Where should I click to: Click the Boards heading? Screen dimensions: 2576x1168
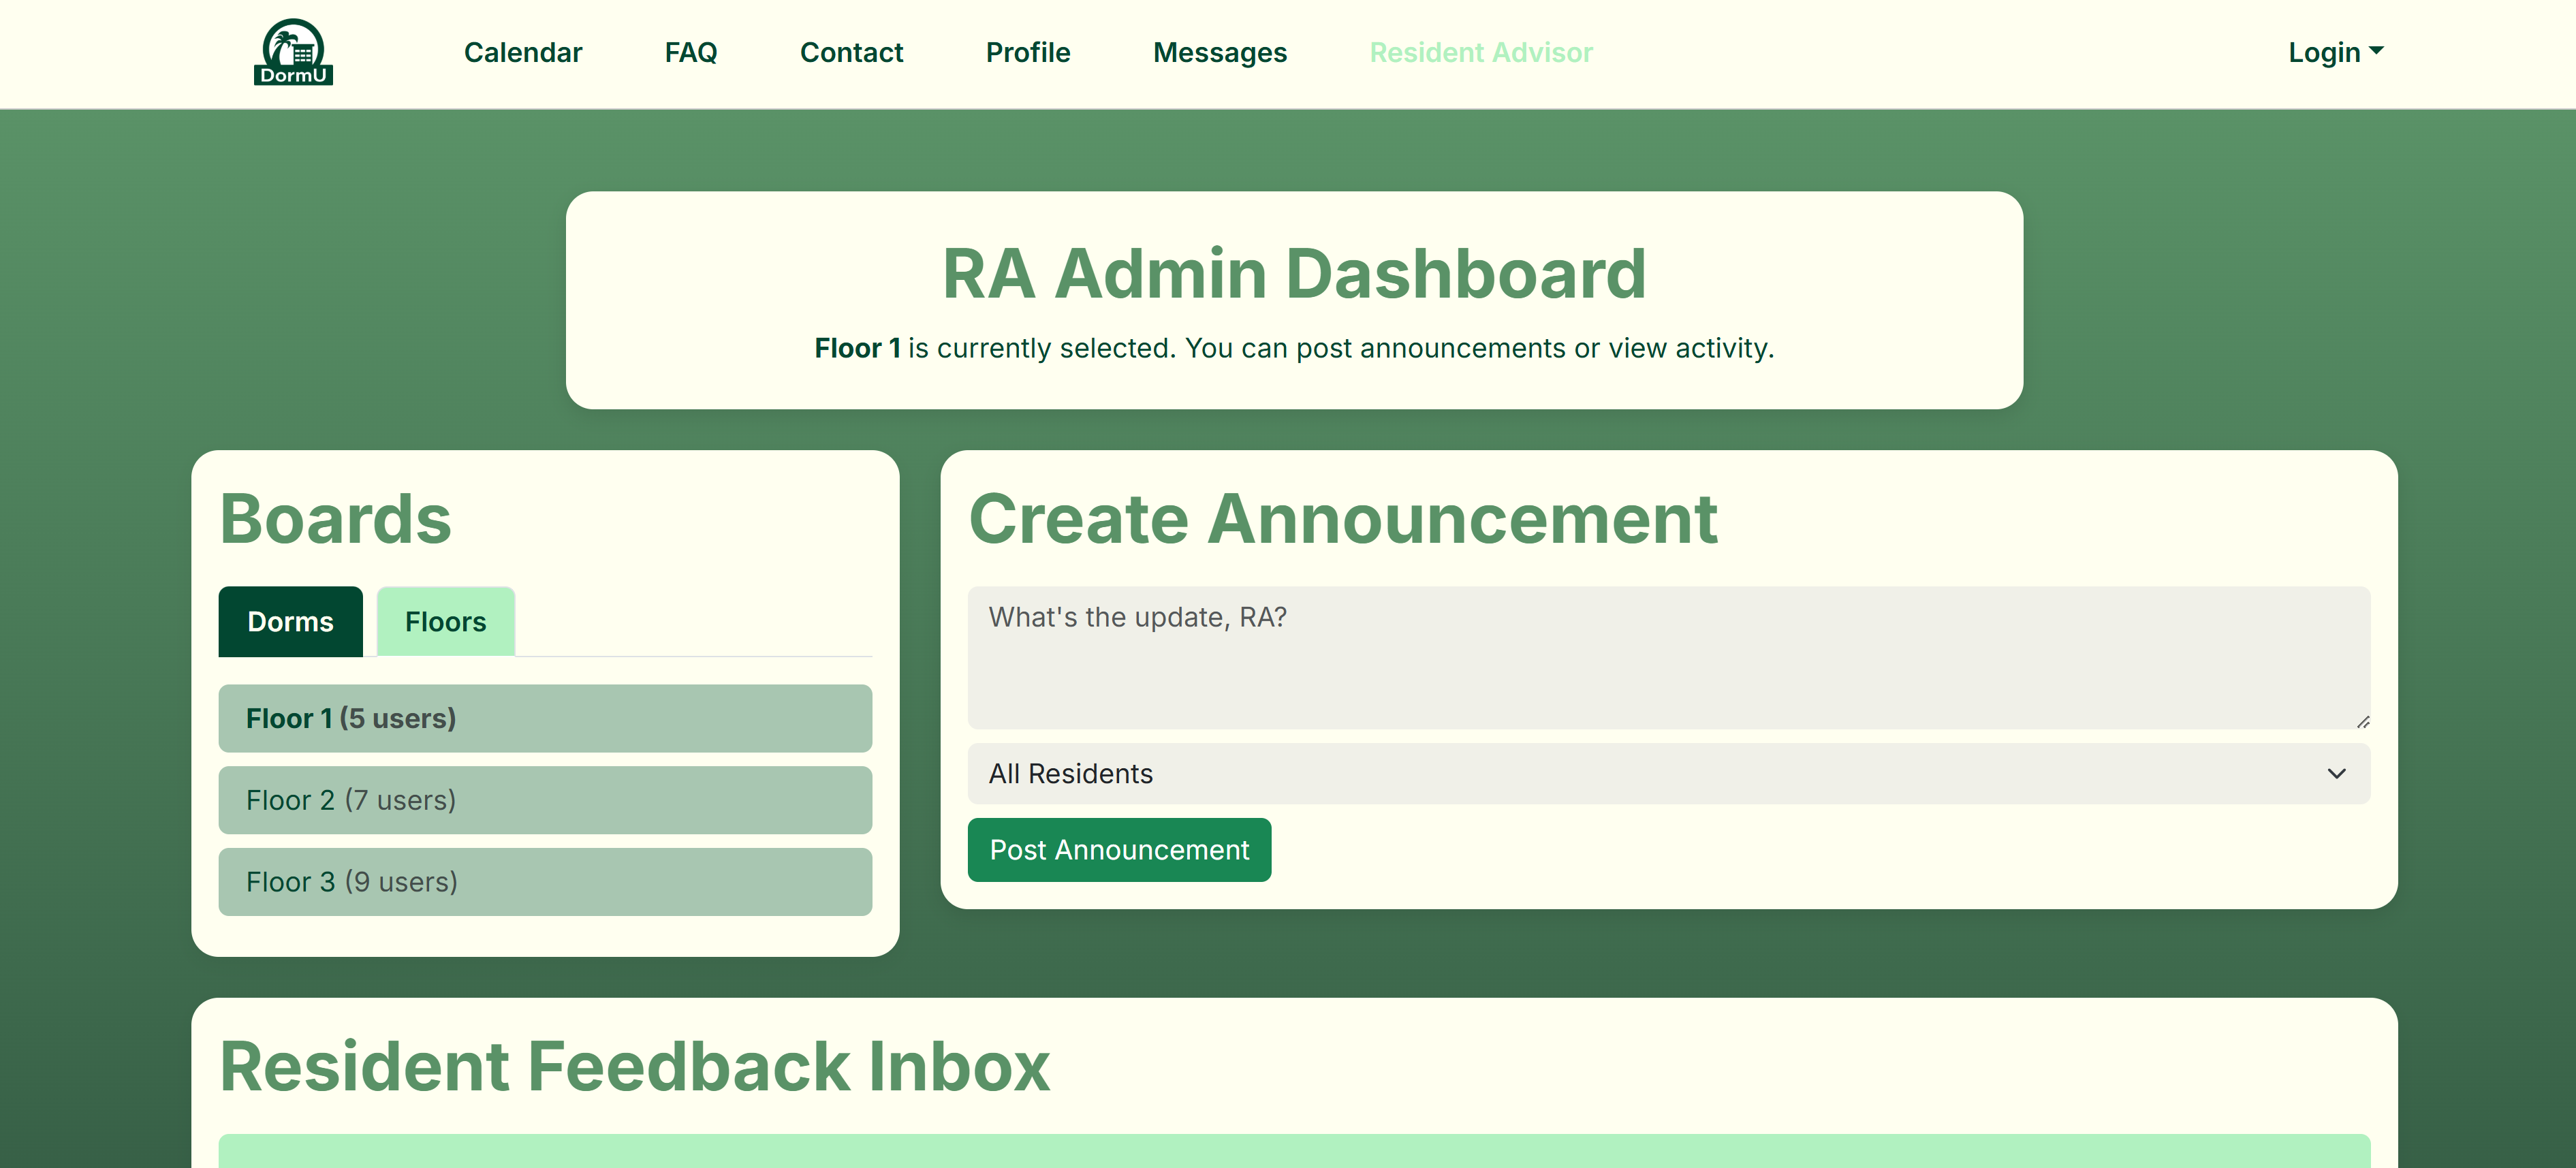pyautogui.click(x=335, y=519)
